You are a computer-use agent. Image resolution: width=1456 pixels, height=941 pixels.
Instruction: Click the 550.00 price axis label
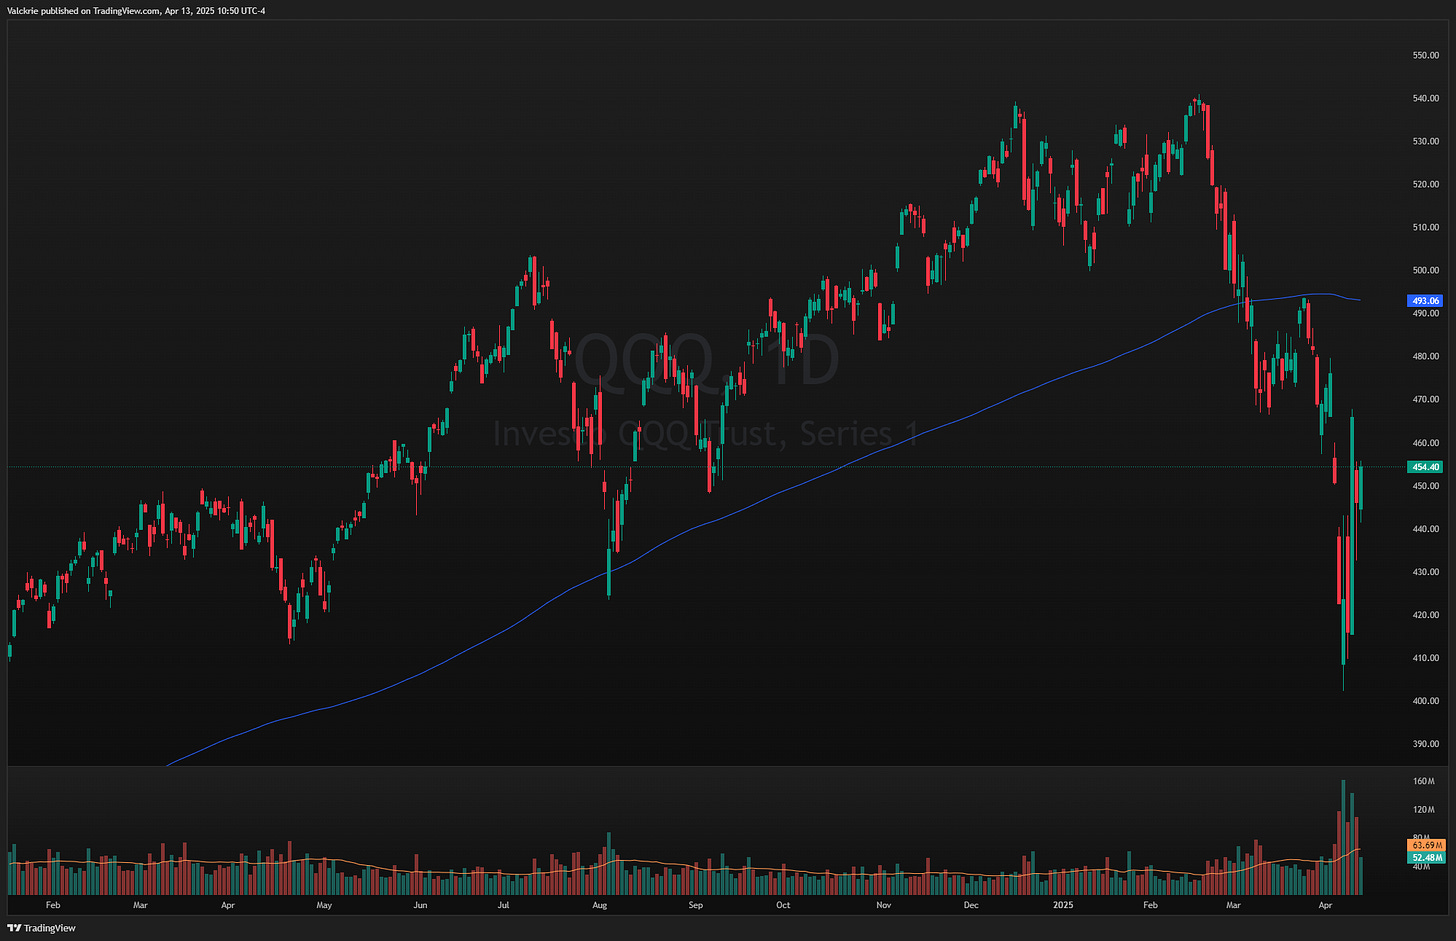pos(1426,55)
